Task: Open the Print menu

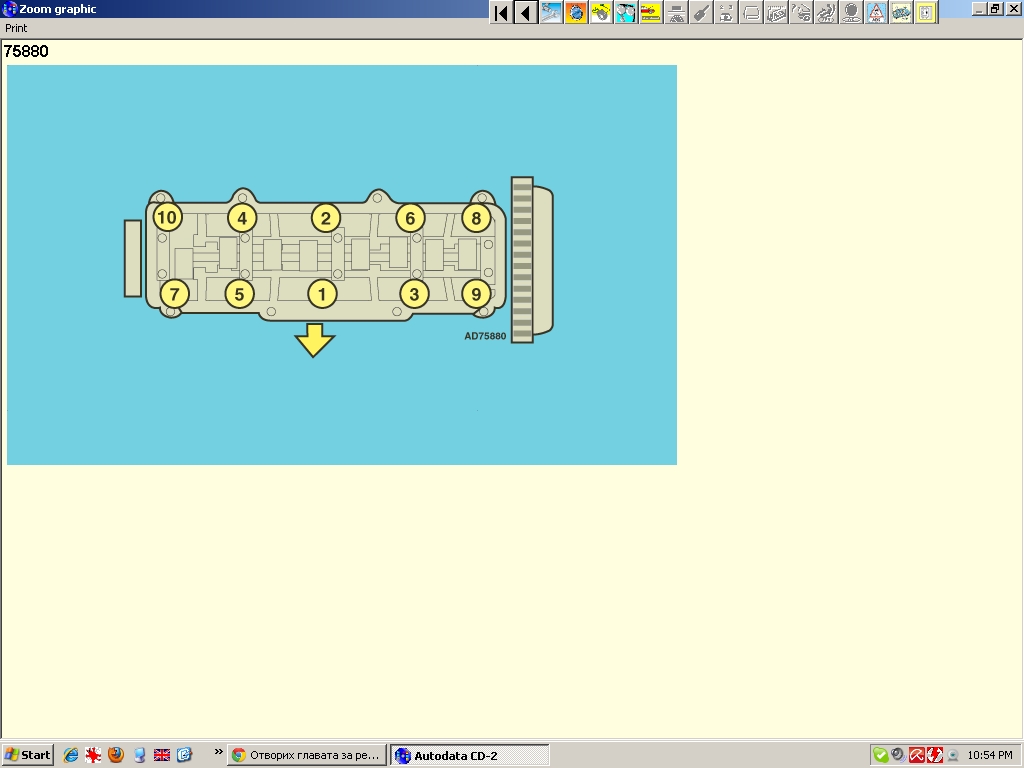Action: point(16,29)
